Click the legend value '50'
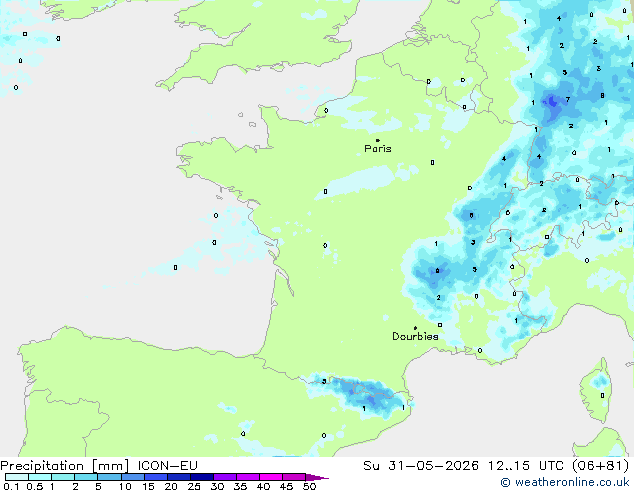 309,486
